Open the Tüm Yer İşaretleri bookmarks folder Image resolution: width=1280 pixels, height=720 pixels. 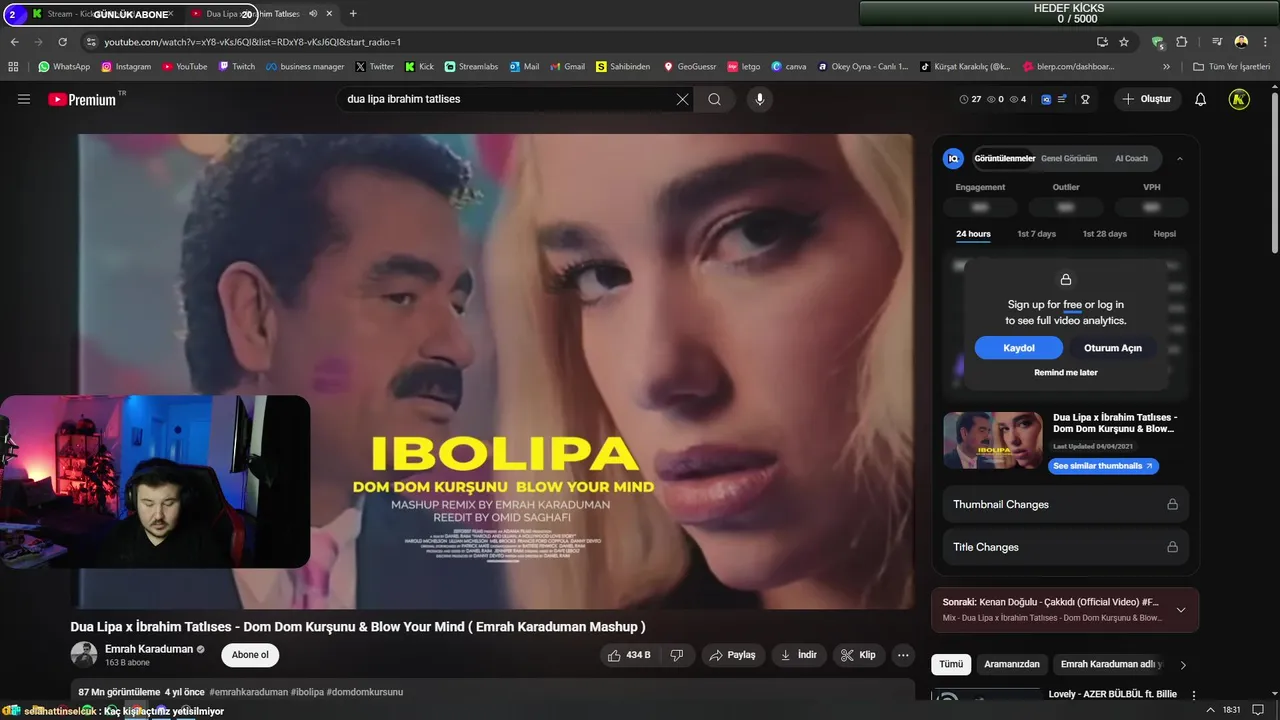click(1232, 67)
